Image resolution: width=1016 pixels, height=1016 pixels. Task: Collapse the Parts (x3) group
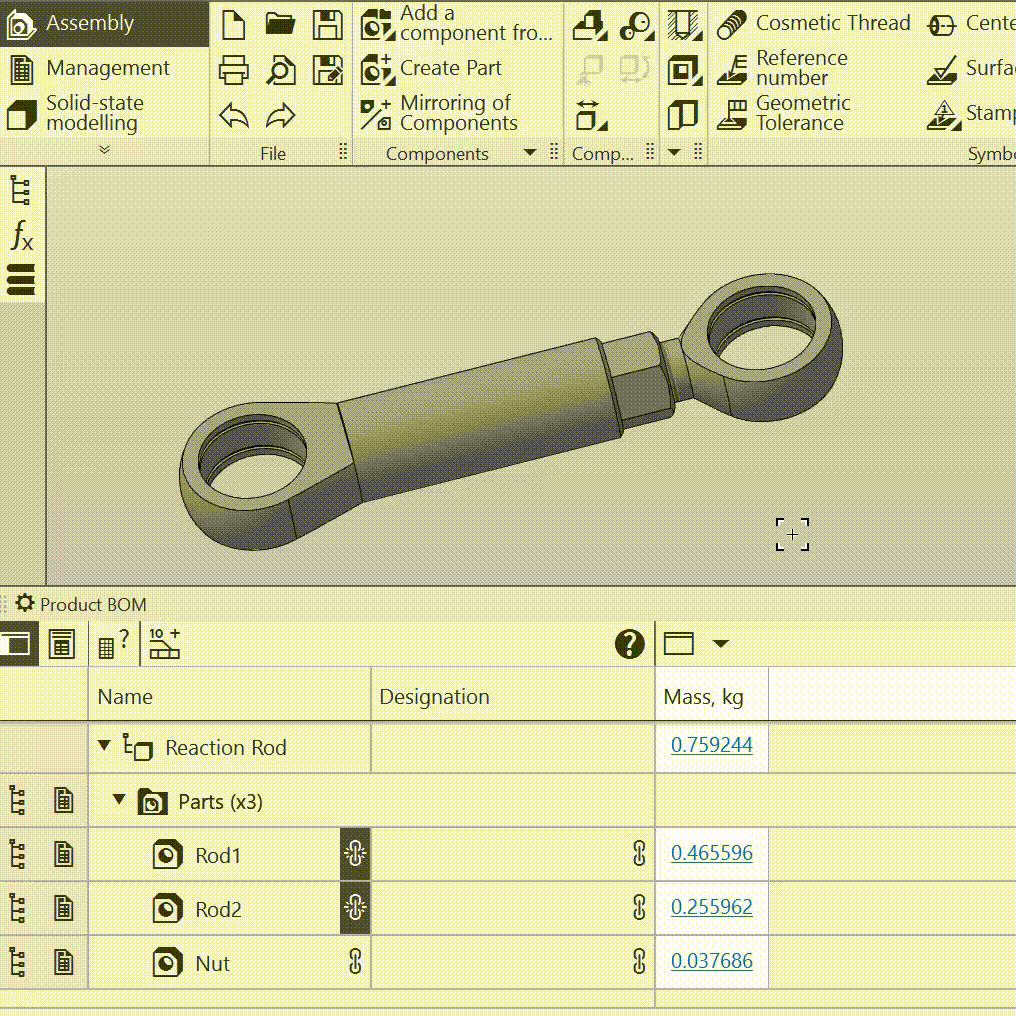(x=119, y=800)
